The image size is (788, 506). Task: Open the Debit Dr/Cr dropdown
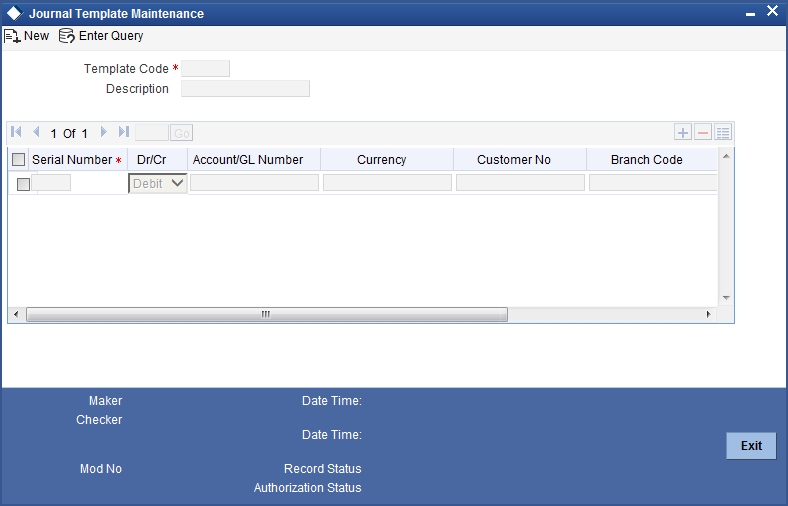tap(158, 183)
